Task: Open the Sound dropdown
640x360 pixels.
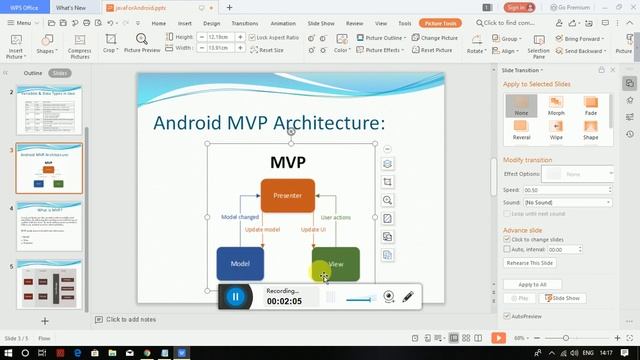Action: pos(568,202)
